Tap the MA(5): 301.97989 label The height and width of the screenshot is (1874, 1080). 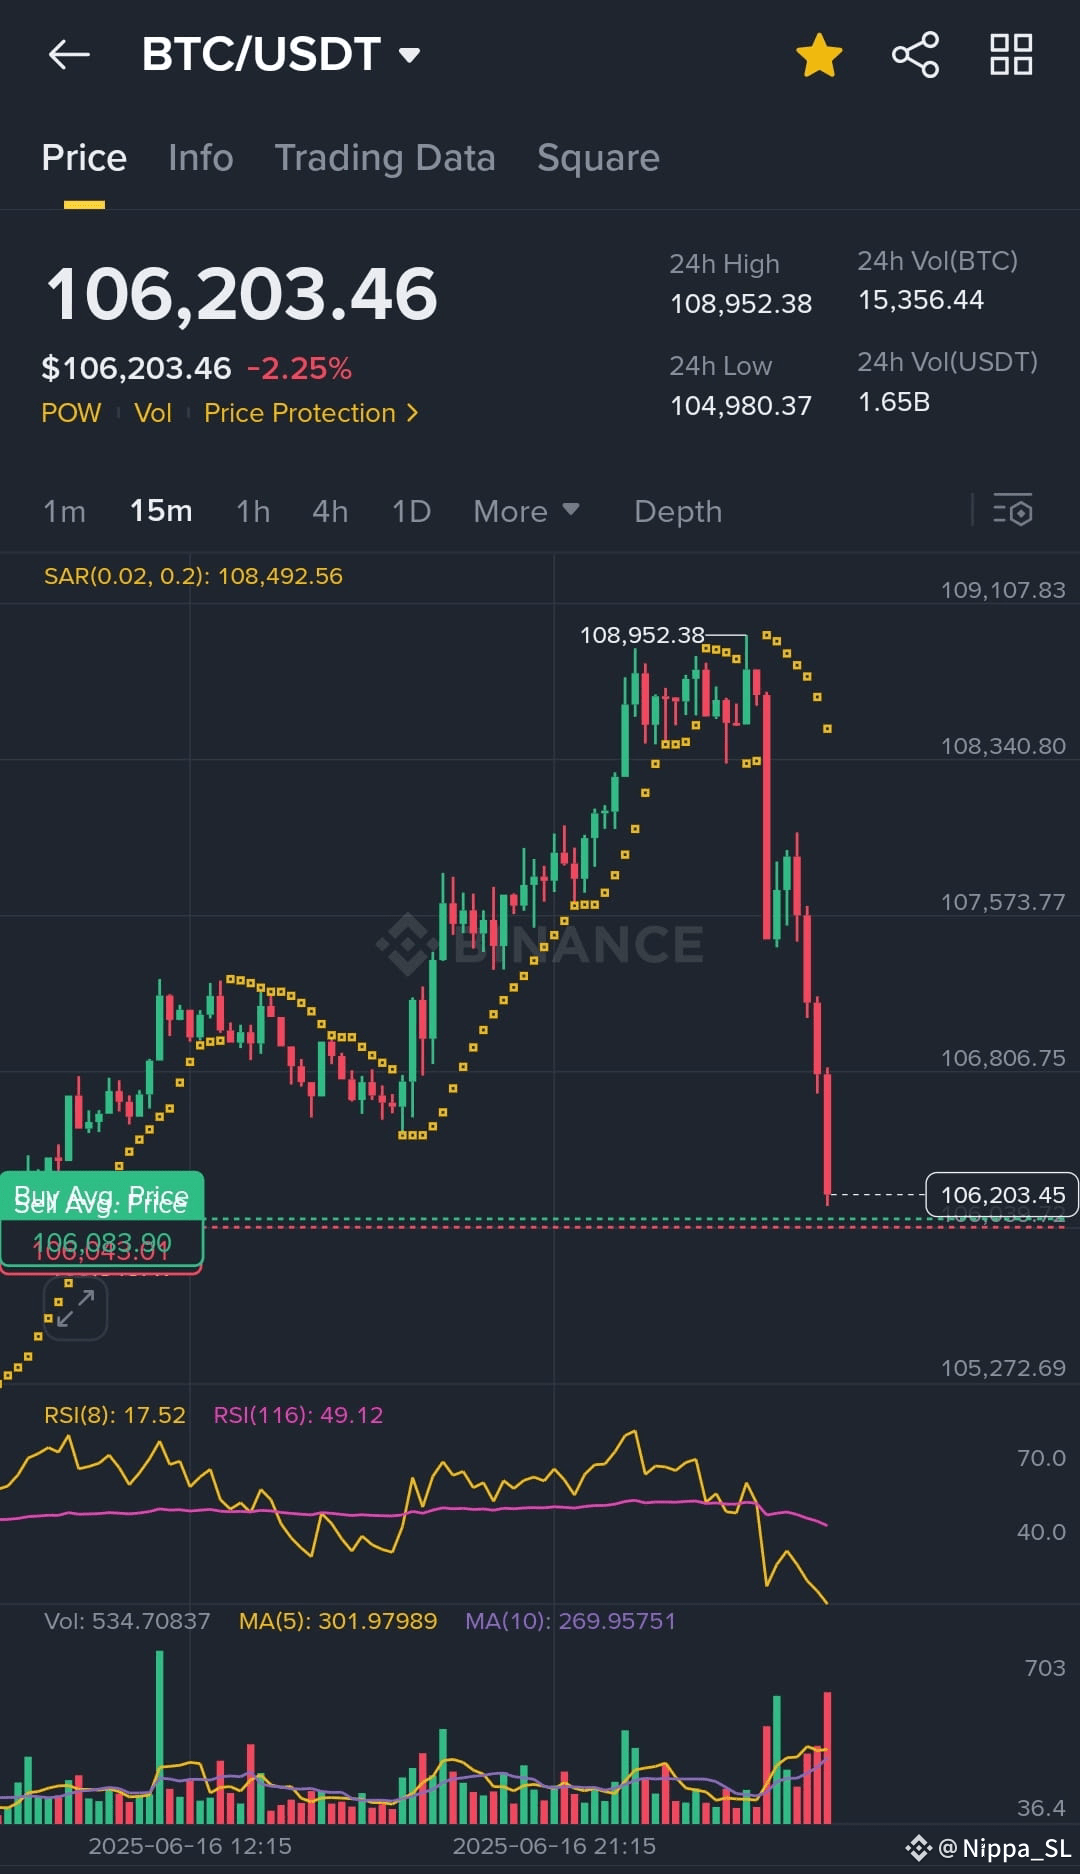(338, 1621)
